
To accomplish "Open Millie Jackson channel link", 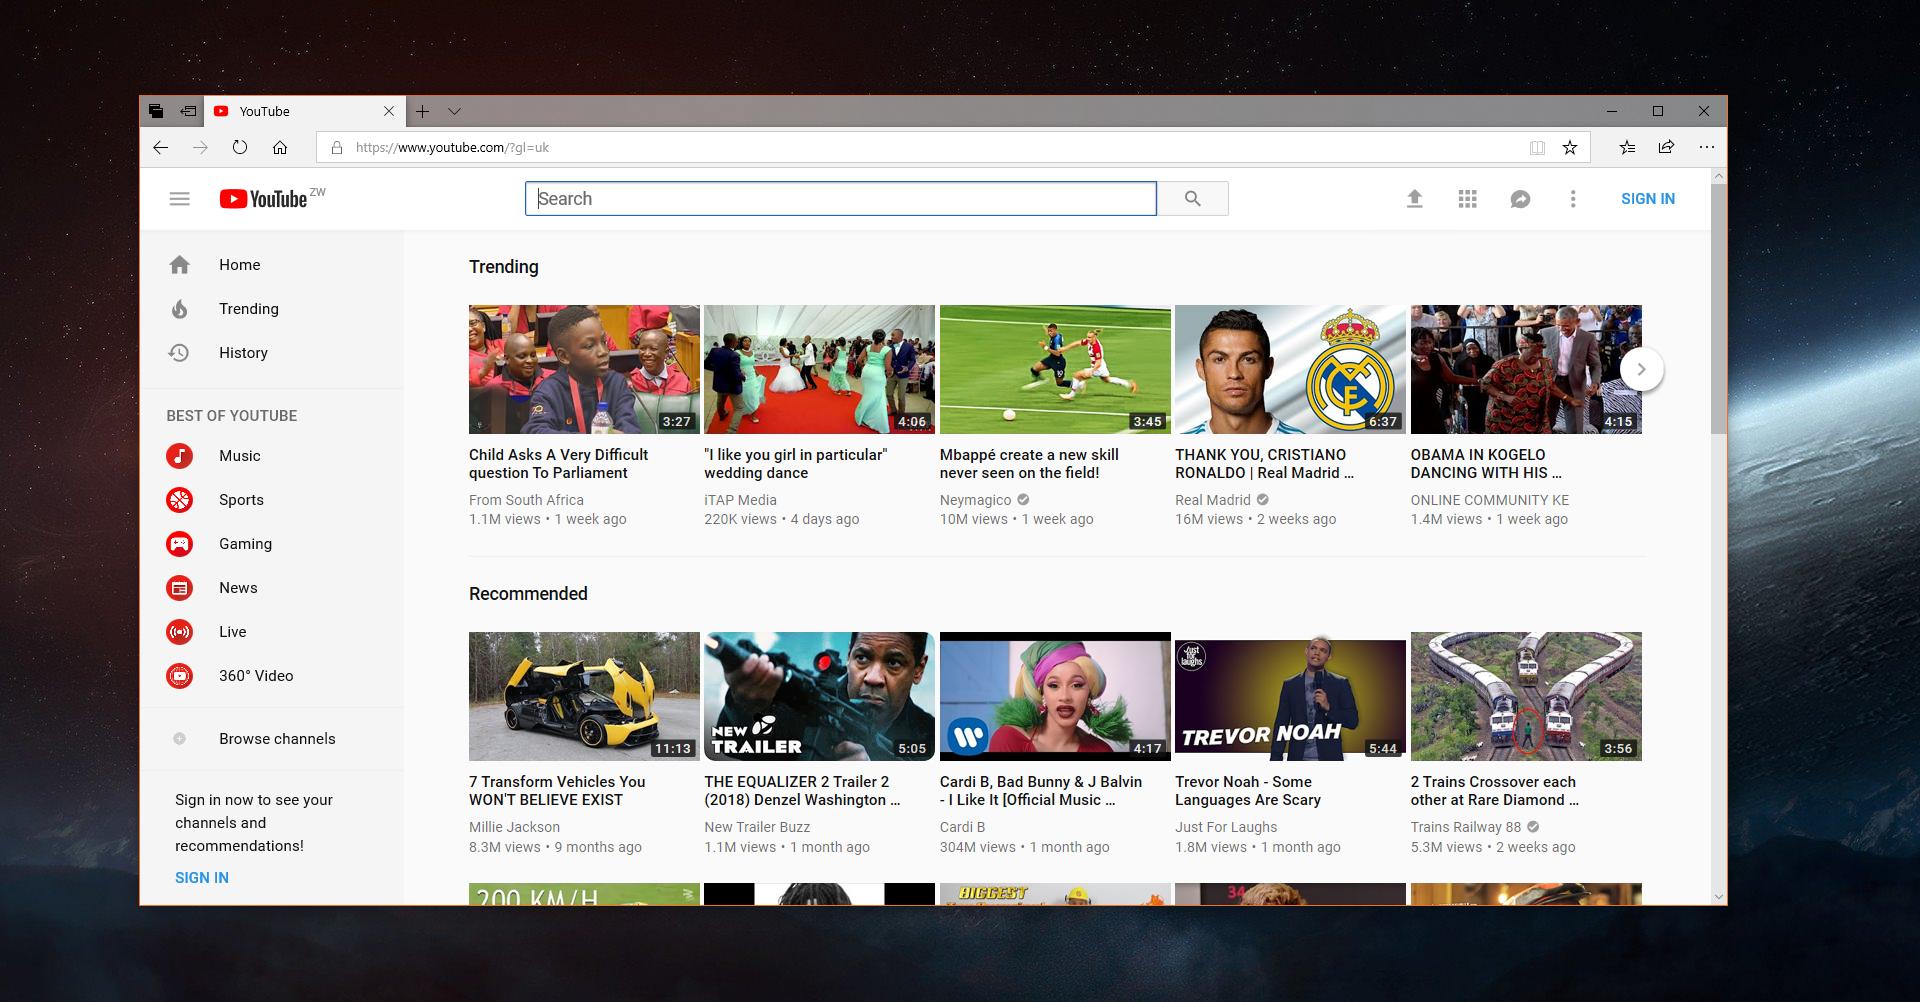I will coord(514,827).
